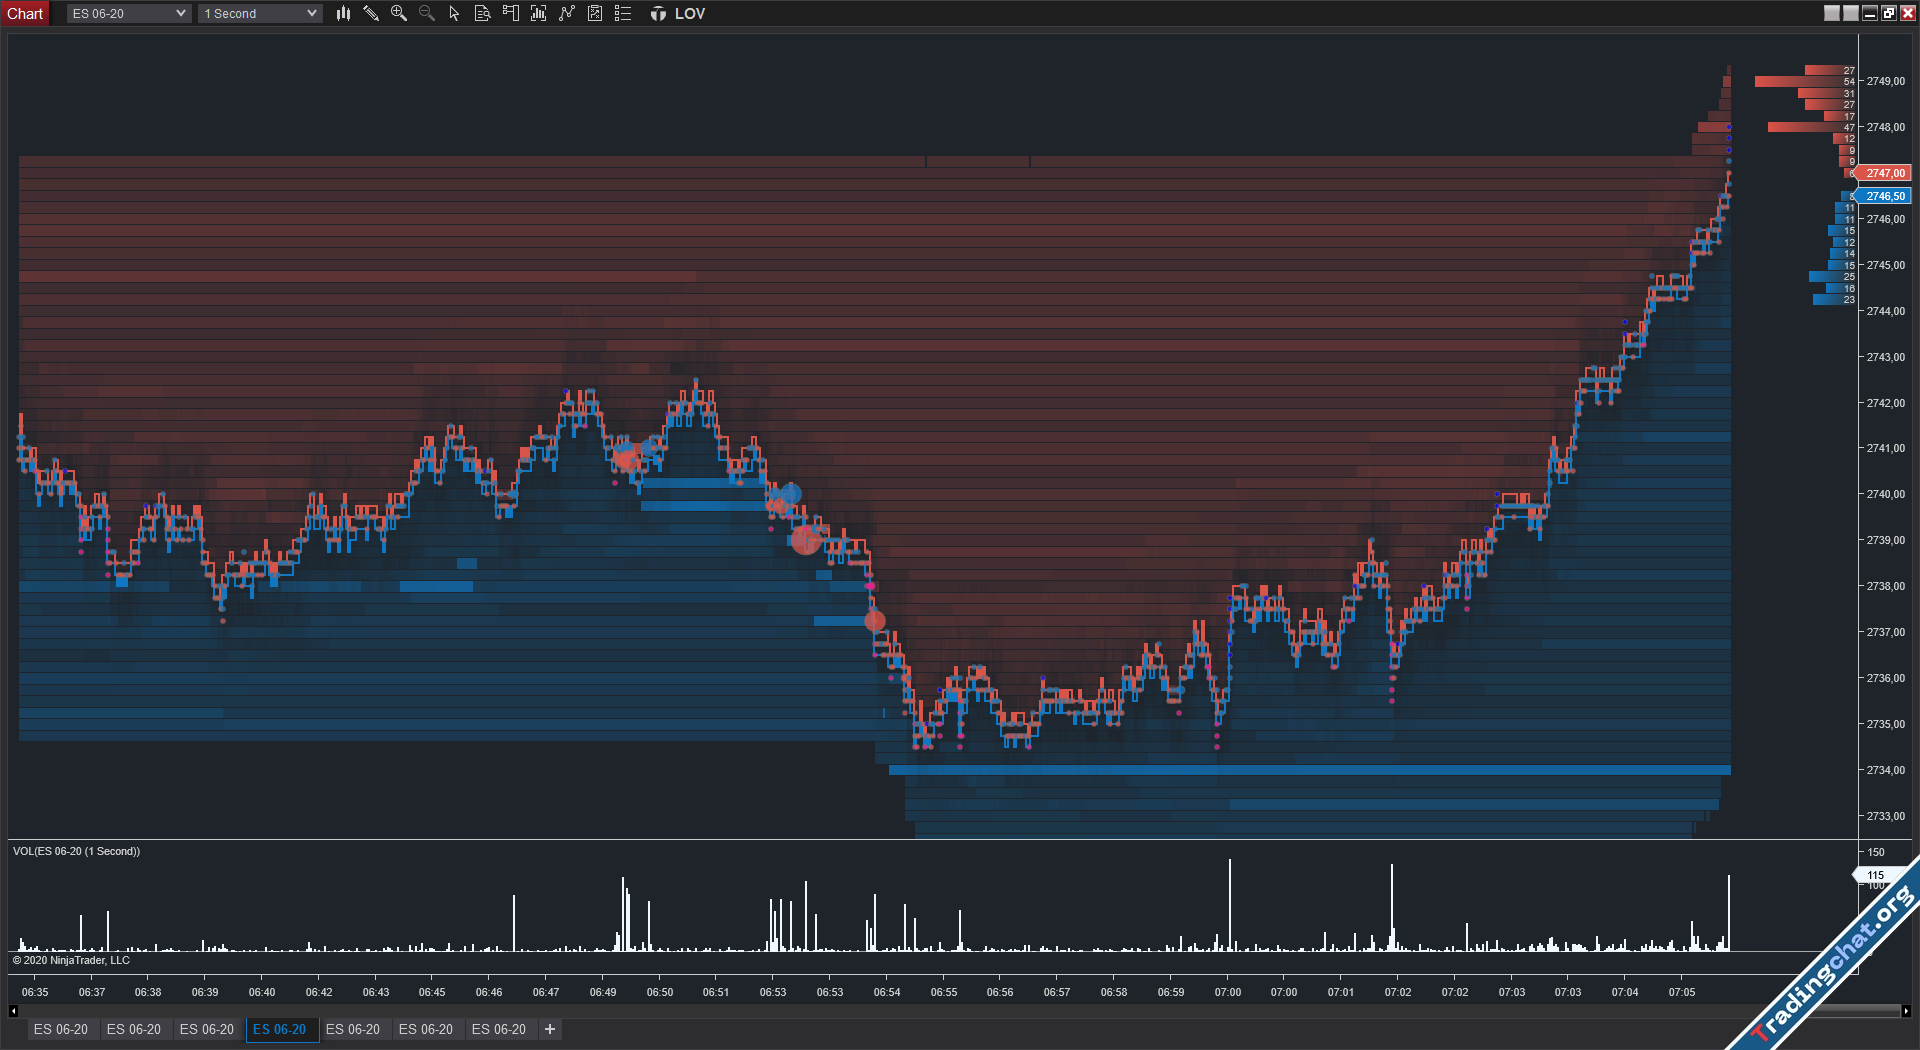The height and width of the screenshot is (1050, 1920).
Task: Open the Drawing Tools pencil icon
Action: [x=371, y=13]
